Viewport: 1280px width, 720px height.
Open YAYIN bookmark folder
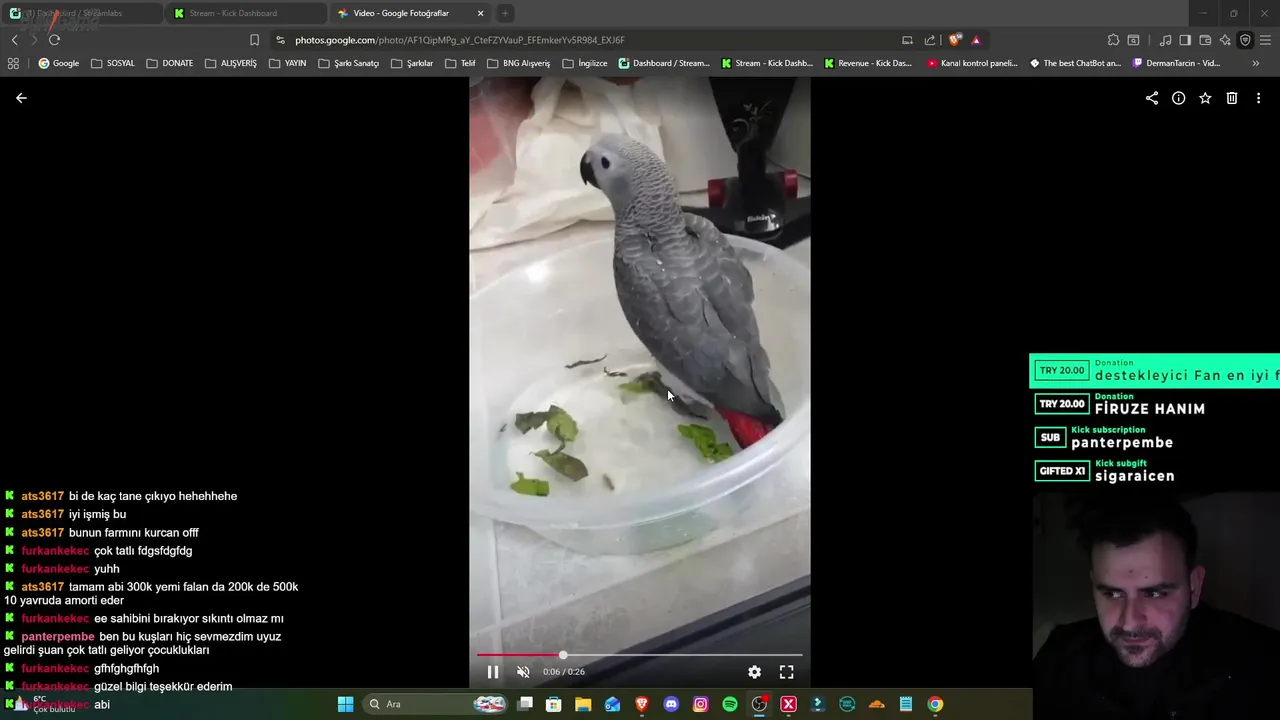coord(287,63)
